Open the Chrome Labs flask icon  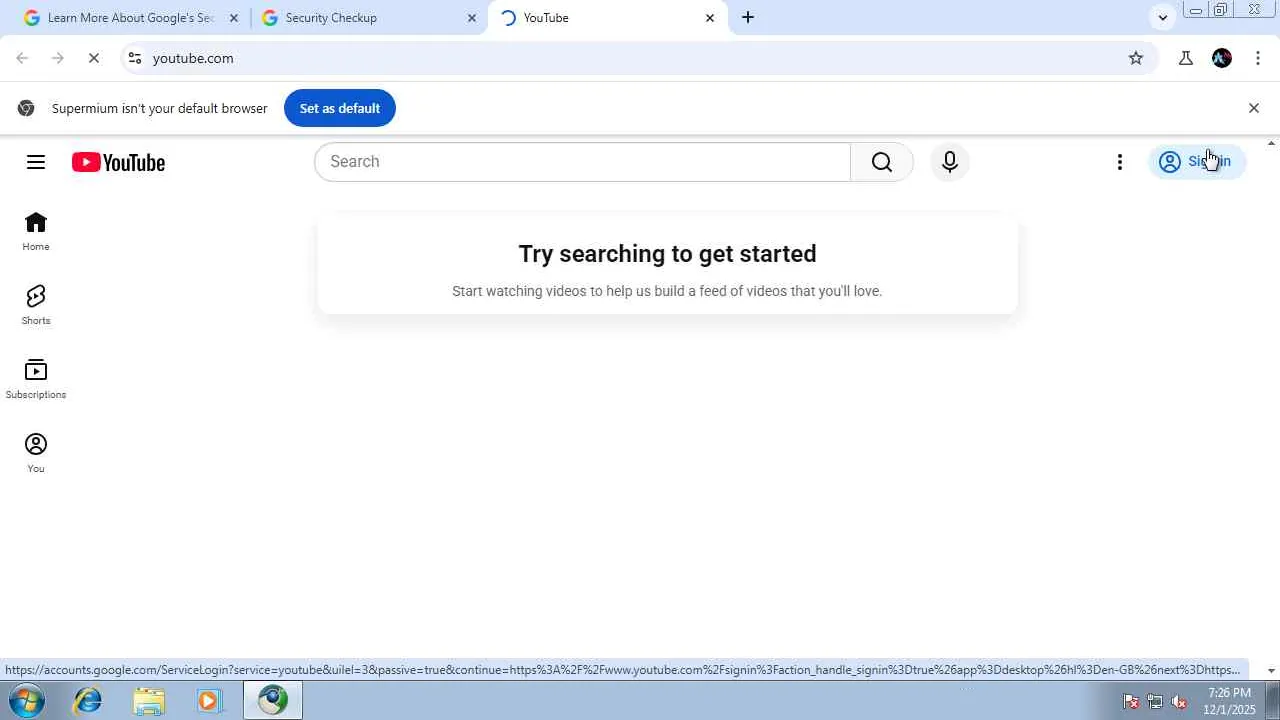tap(1186, 58)
